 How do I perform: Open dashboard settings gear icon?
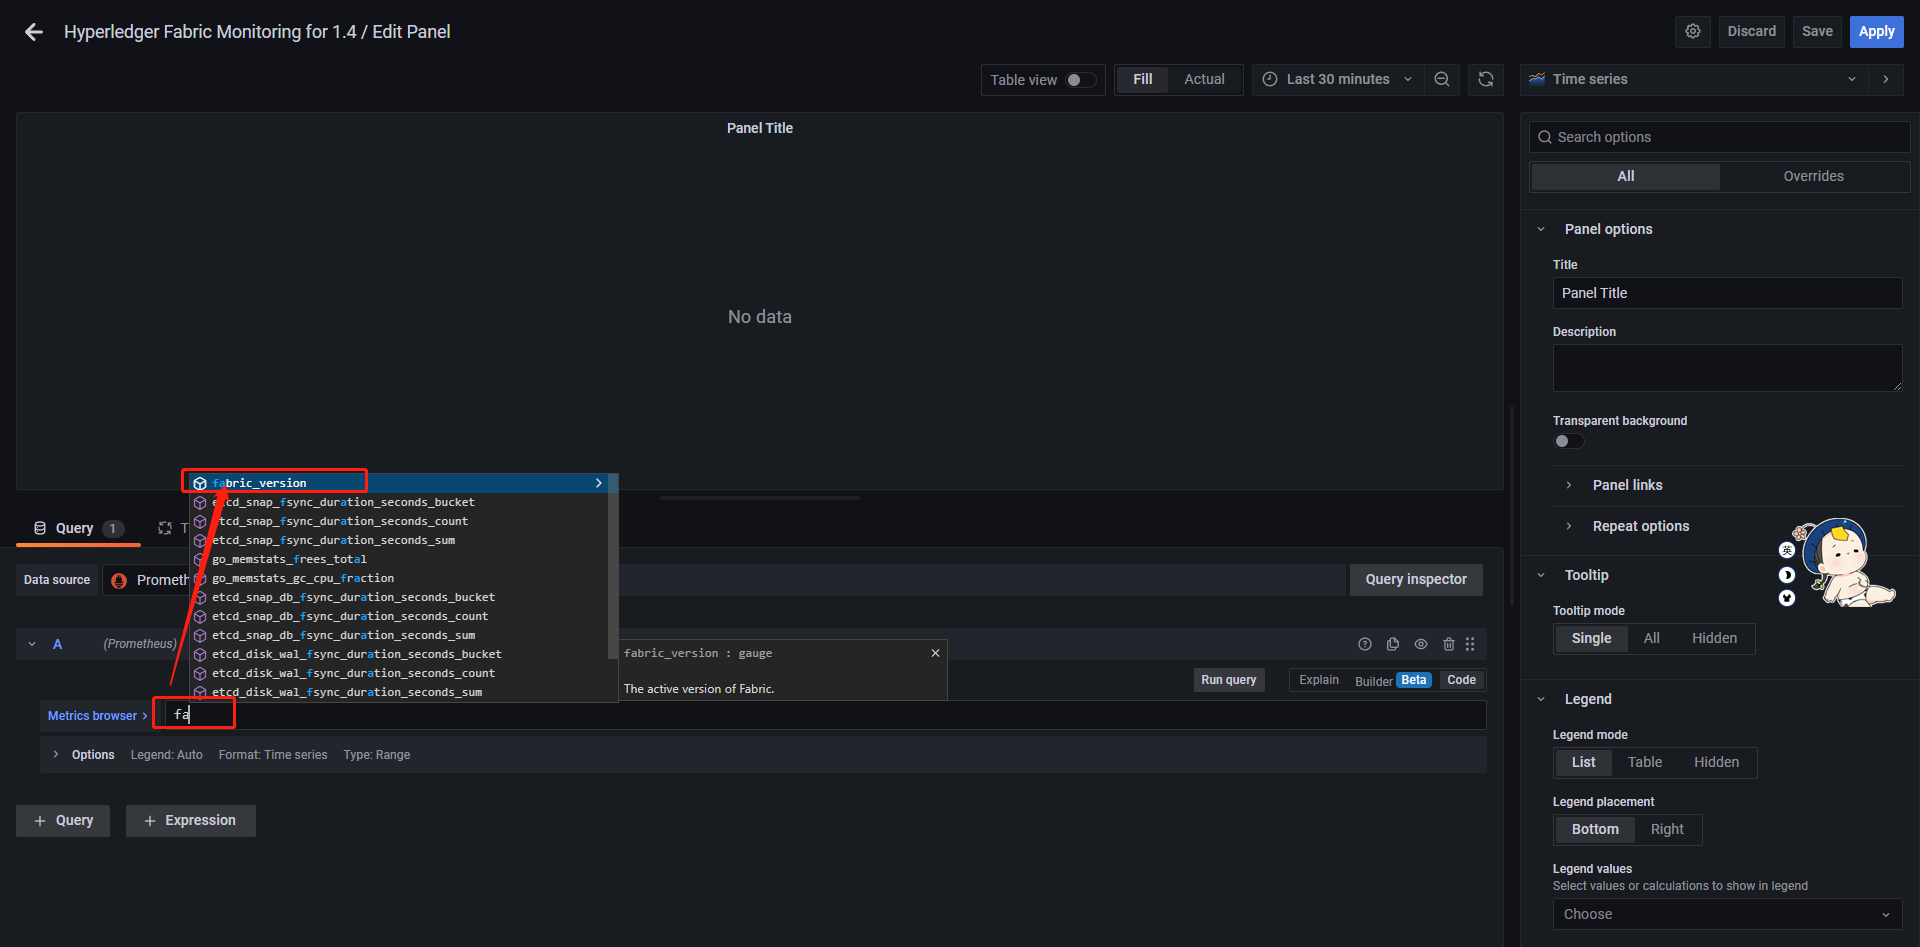pos(1693,32)
